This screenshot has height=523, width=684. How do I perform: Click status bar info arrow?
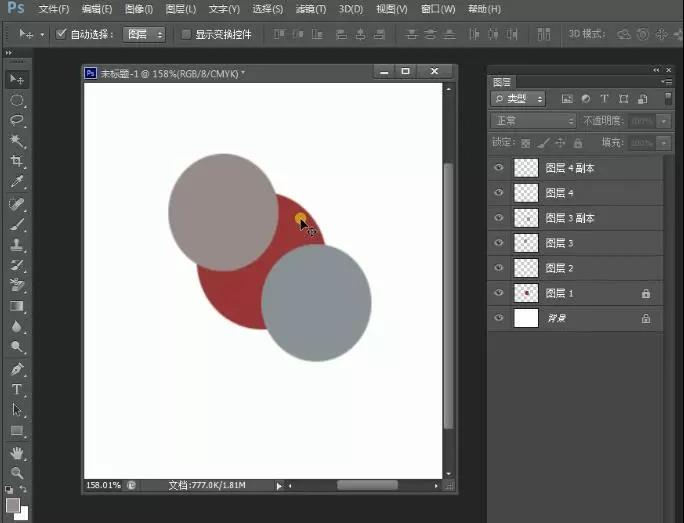pyautogui.click(x=279, y=485)
